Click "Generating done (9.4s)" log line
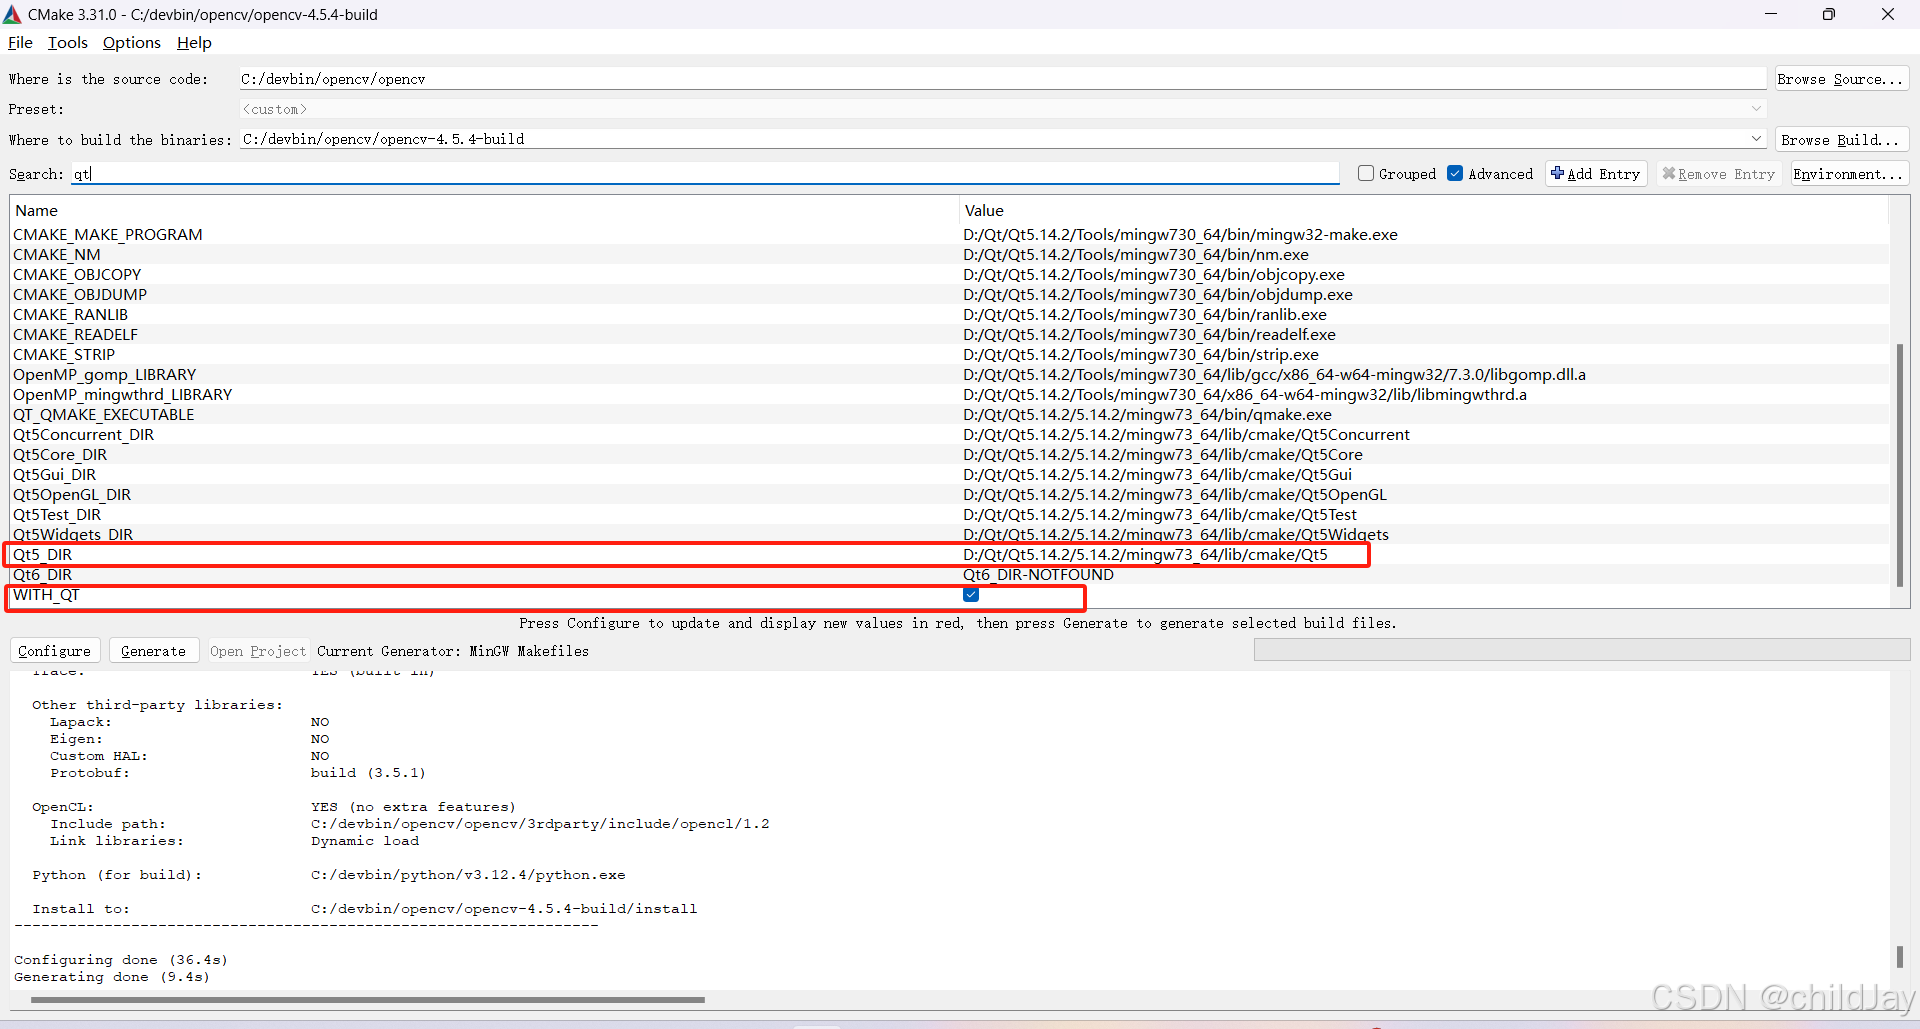This screenshot has height=1029, width=1920. (x=112, y=977)
